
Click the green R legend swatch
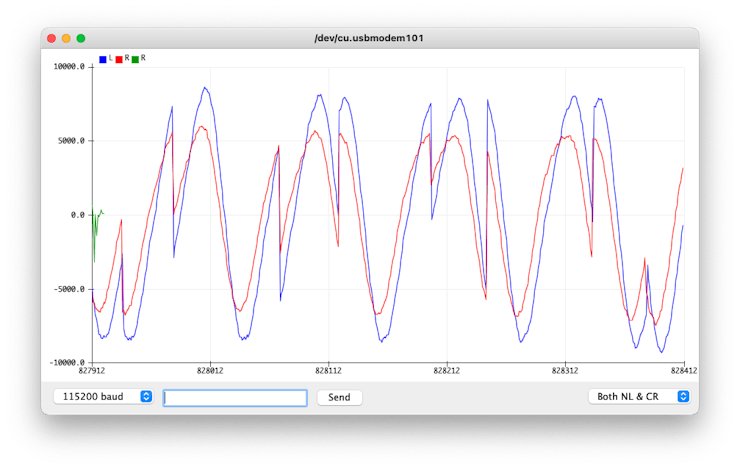point(136,60)
